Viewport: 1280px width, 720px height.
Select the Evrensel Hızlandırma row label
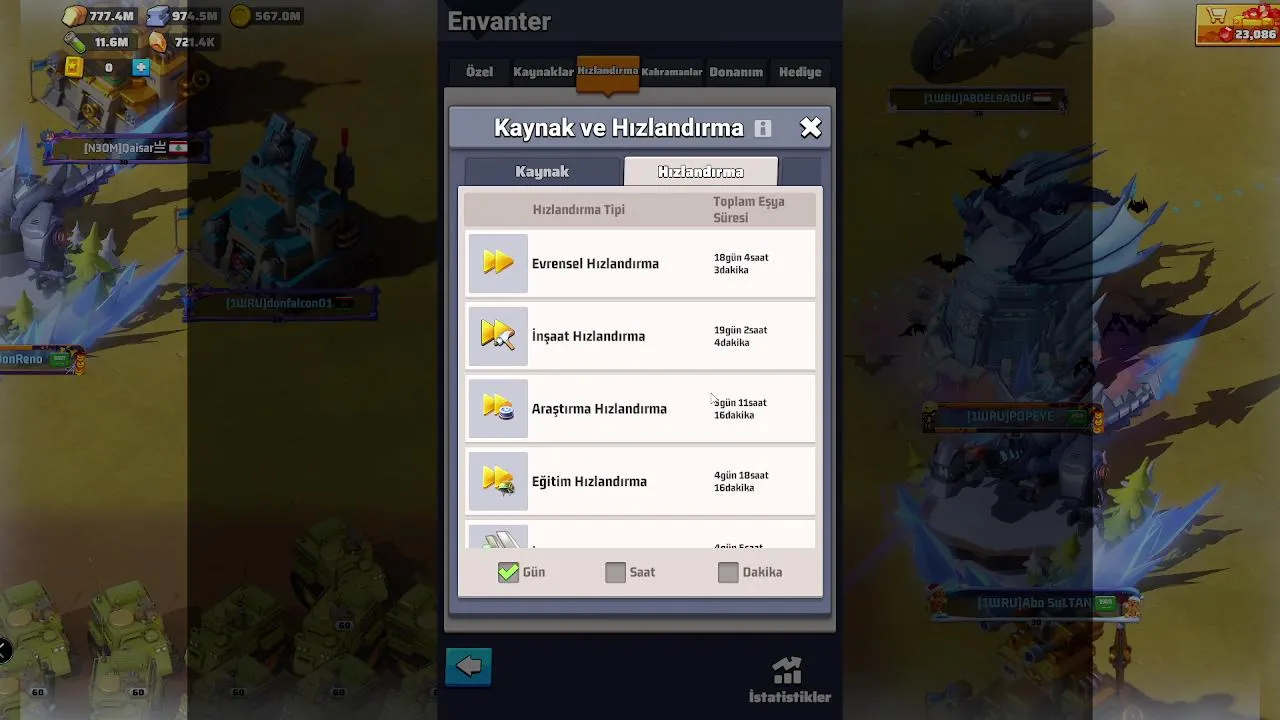point(595,264)
